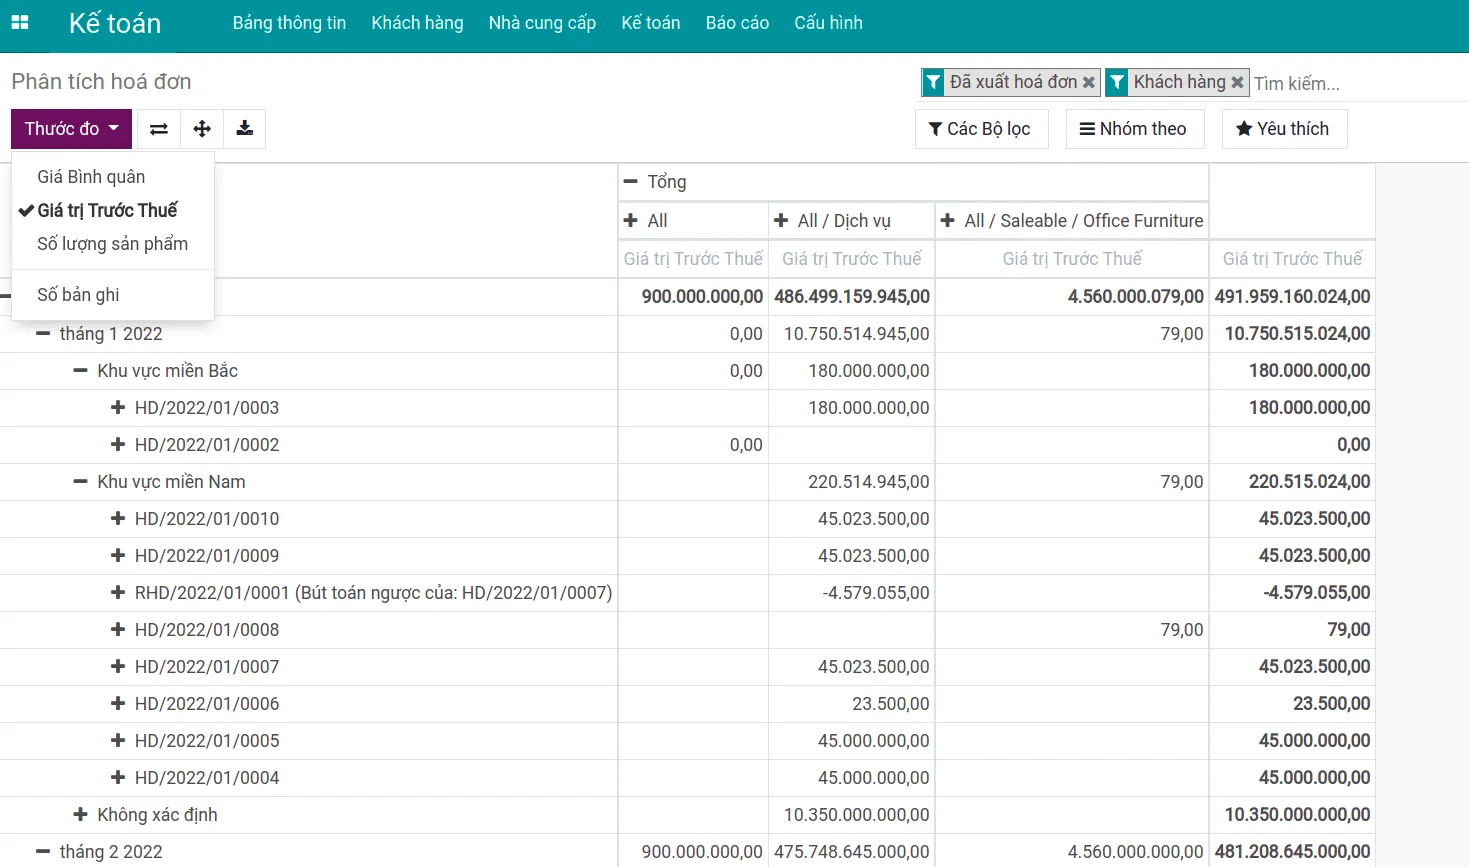
Task: Remove the Khách hàng filter tag
Action: tap(1237, 82)
